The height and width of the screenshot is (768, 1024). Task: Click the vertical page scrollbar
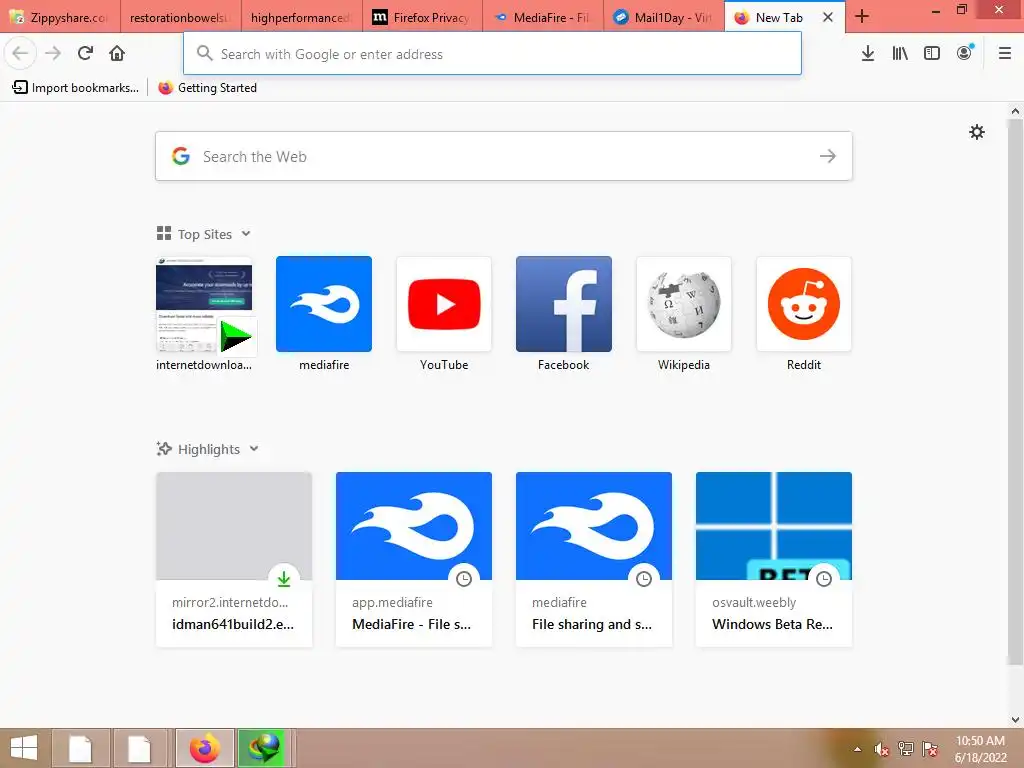click(1015, 392)
